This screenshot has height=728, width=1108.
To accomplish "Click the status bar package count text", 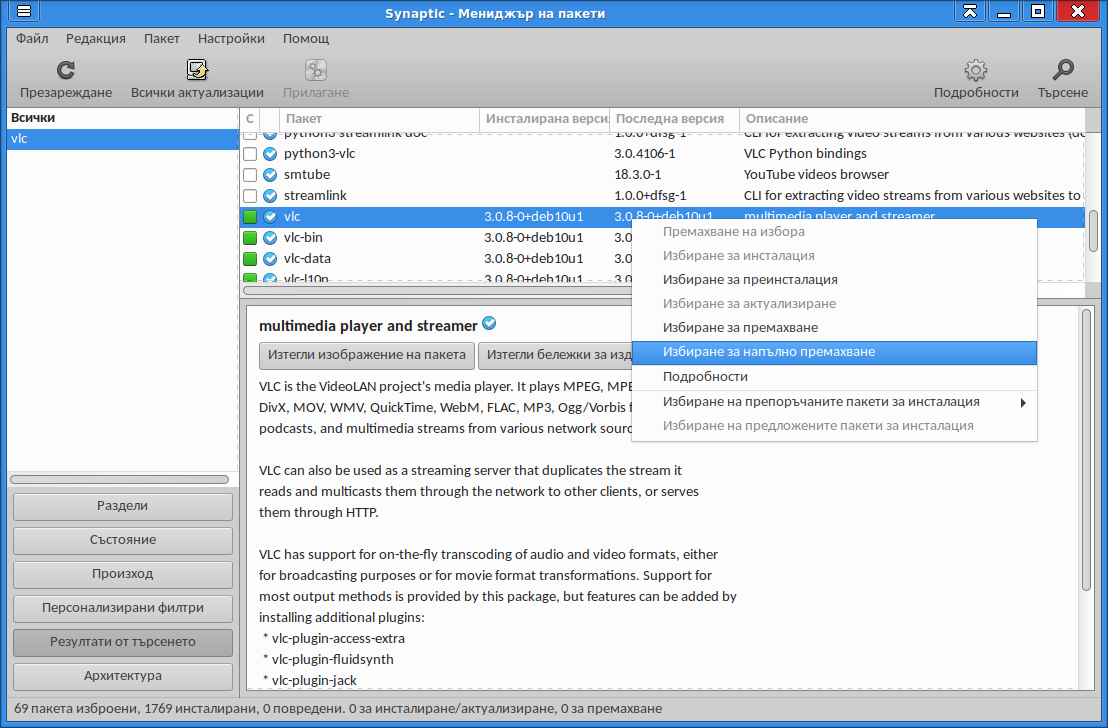I will click(338, 708).
